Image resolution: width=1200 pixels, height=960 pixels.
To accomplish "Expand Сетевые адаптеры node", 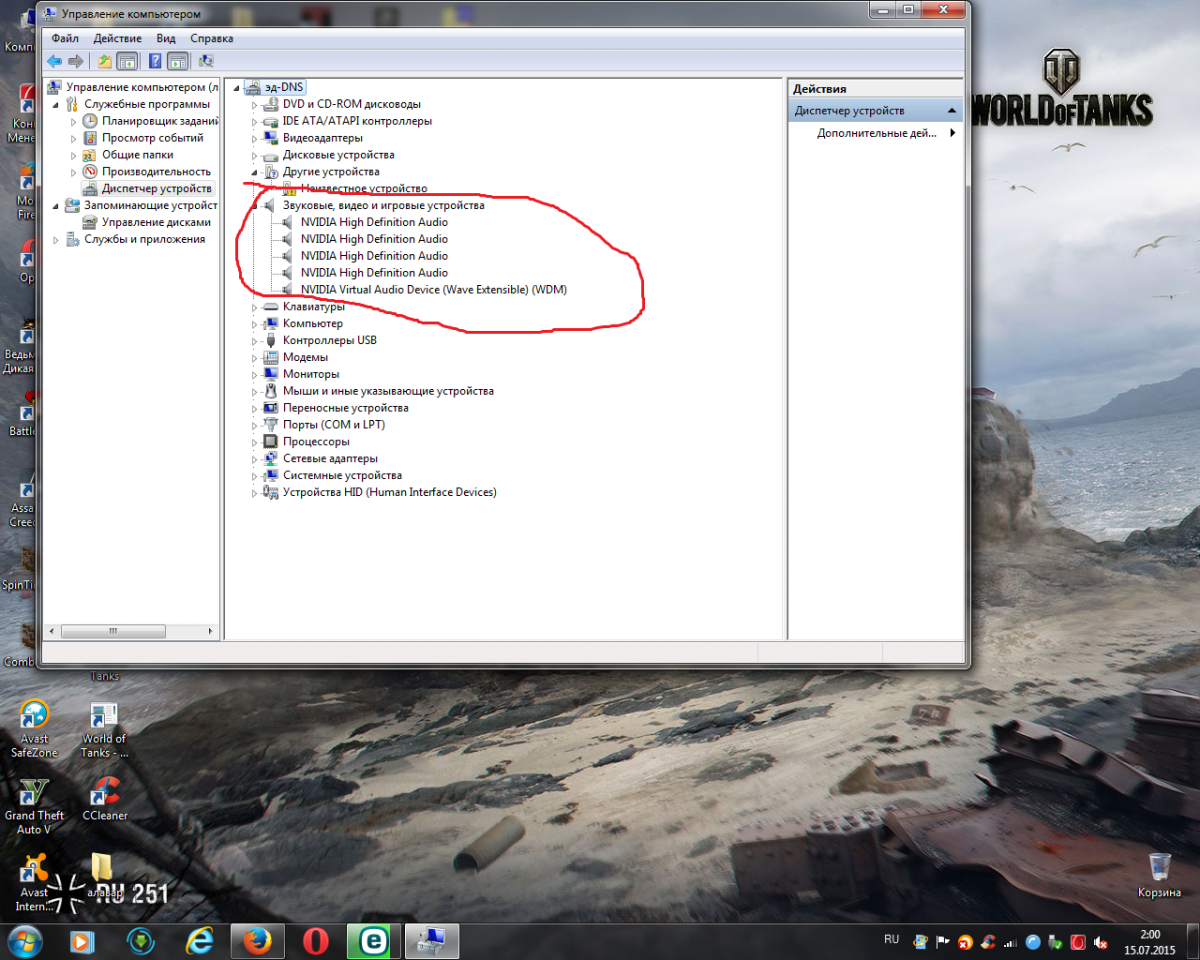I will click(x=254, y=459).
